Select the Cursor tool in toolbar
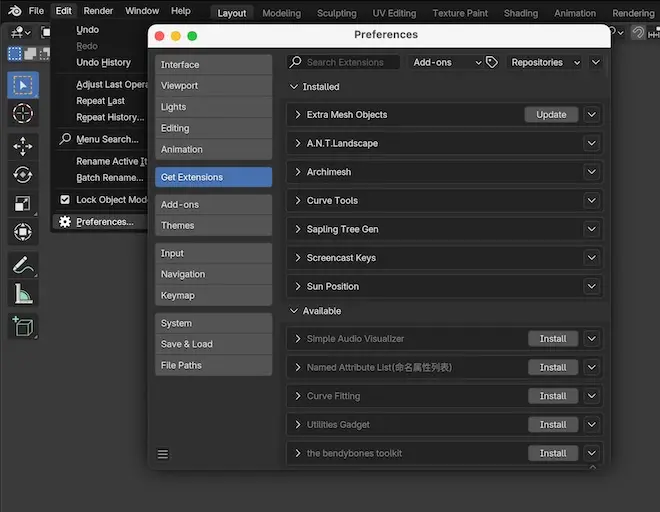660x512 pixels. click(x=22, y=114)
